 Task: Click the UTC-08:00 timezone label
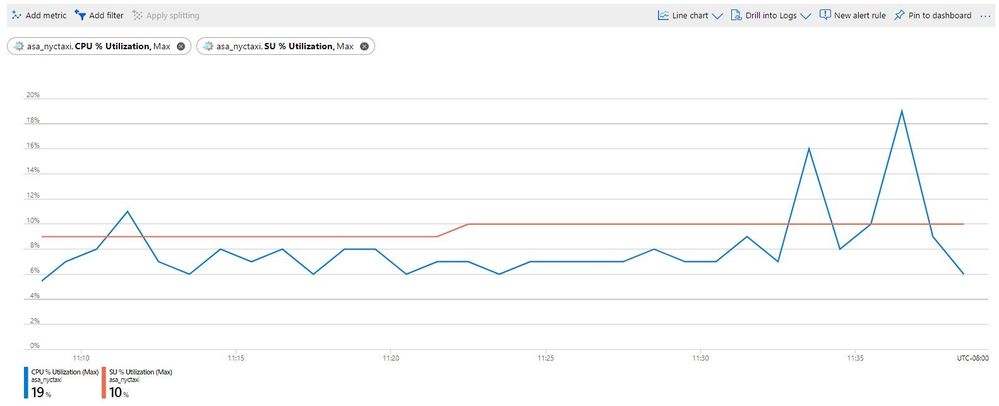[x=974, y=359]
